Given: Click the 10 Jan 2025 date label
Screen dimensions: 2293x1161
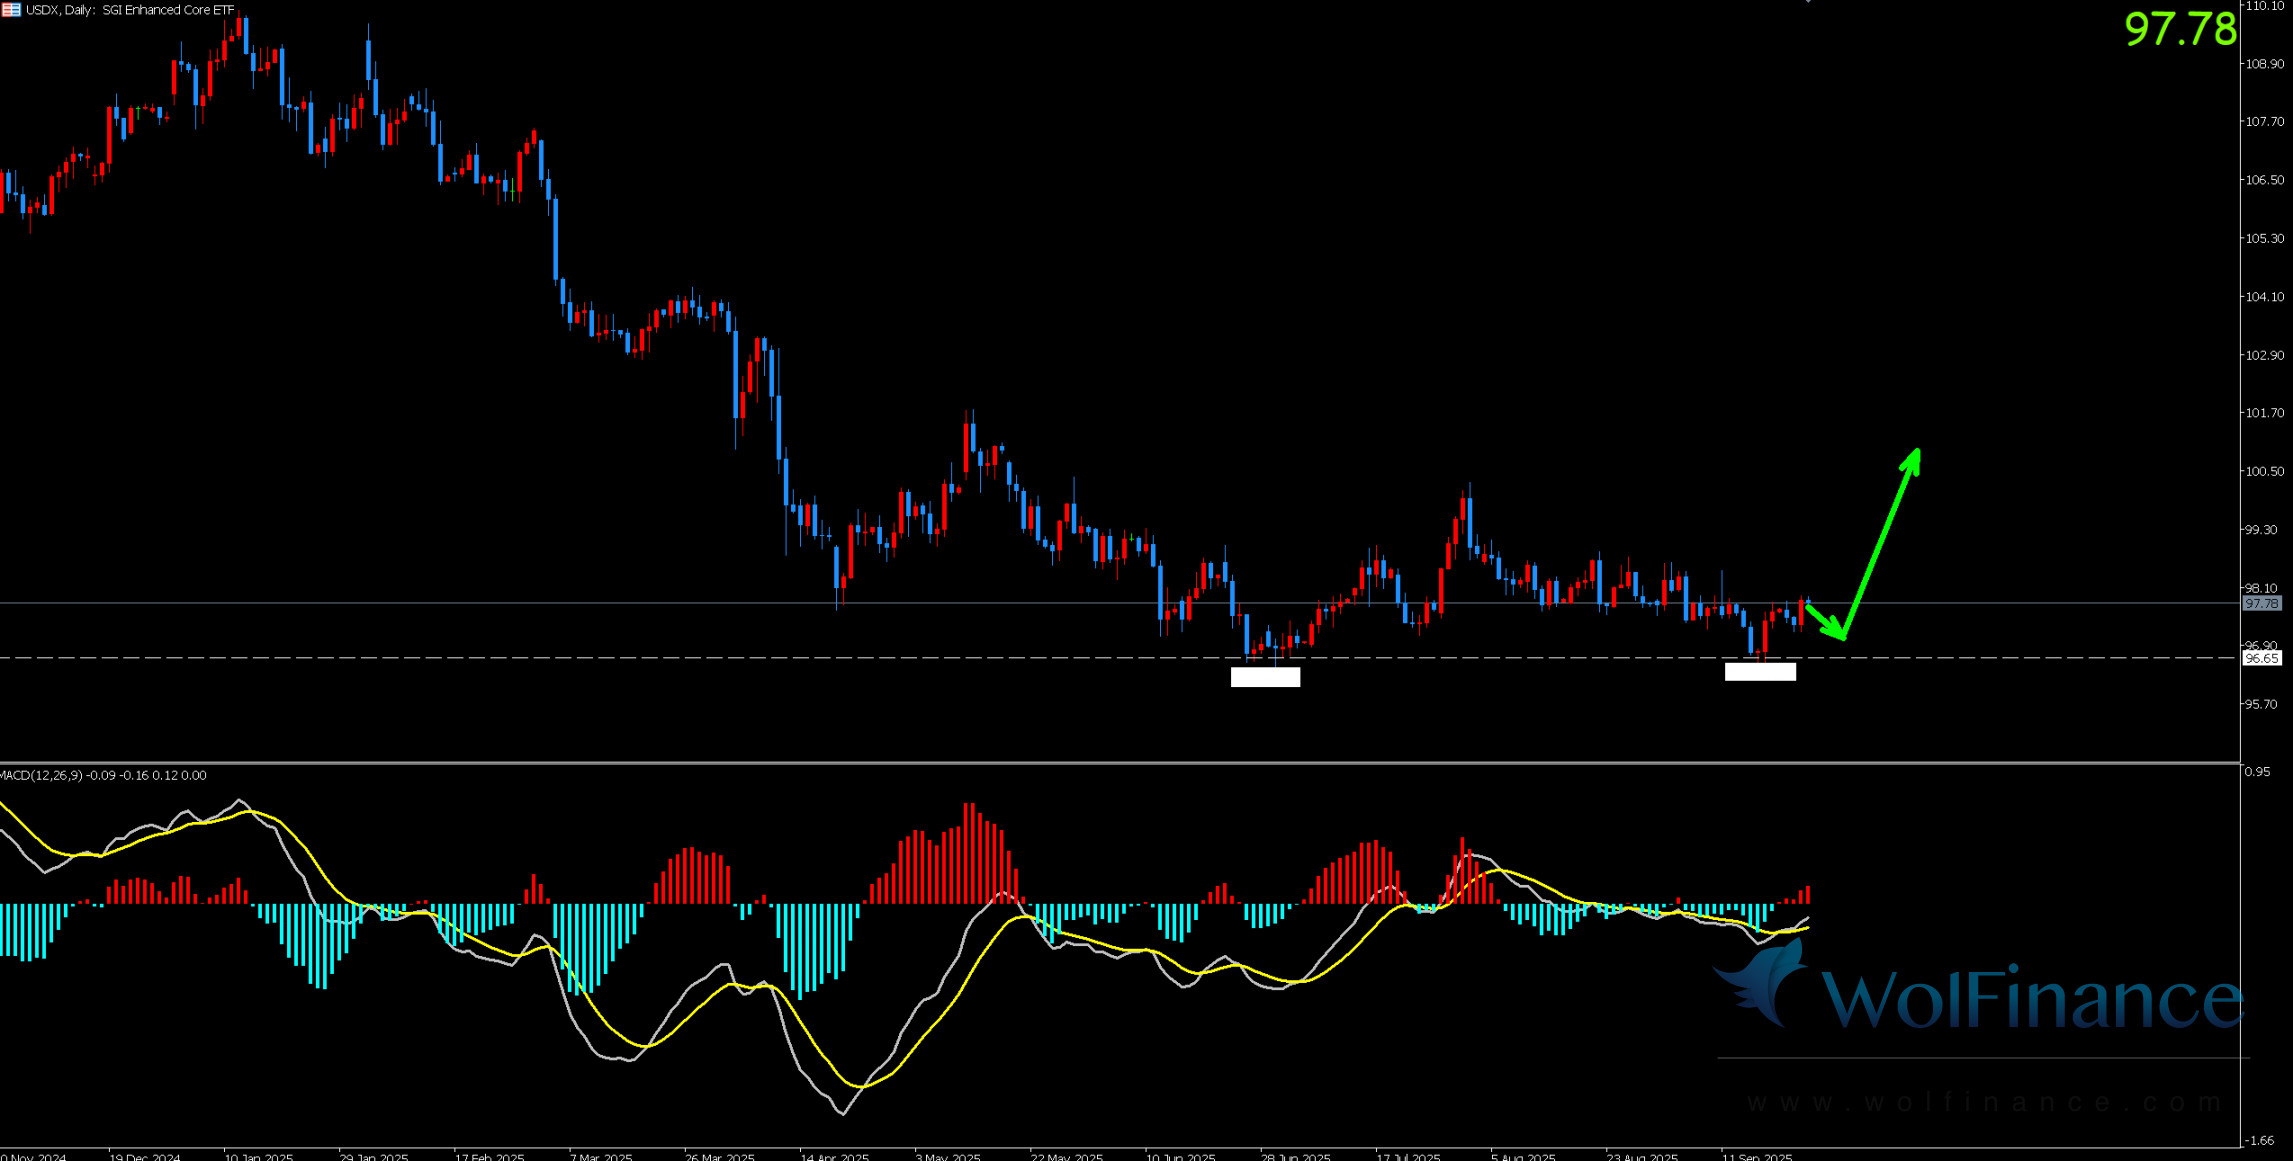Looking at the screenshot, I should [x=258, y=1156].
